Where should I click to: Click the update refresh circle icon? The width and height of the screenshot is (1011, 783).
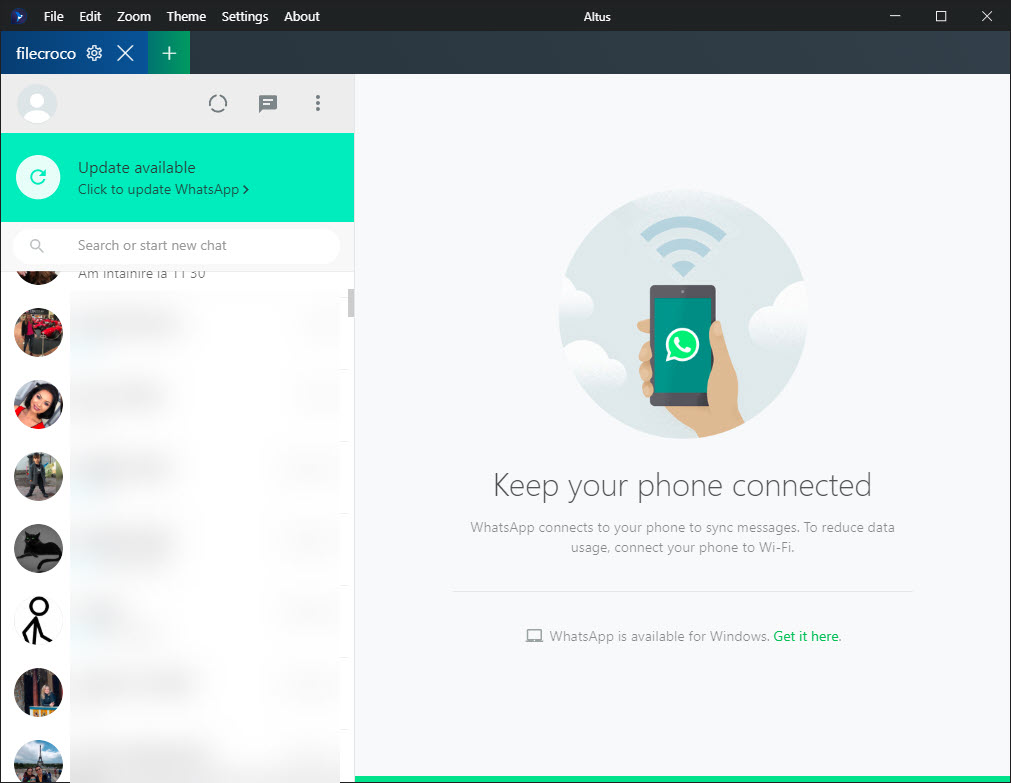(38, 177)
